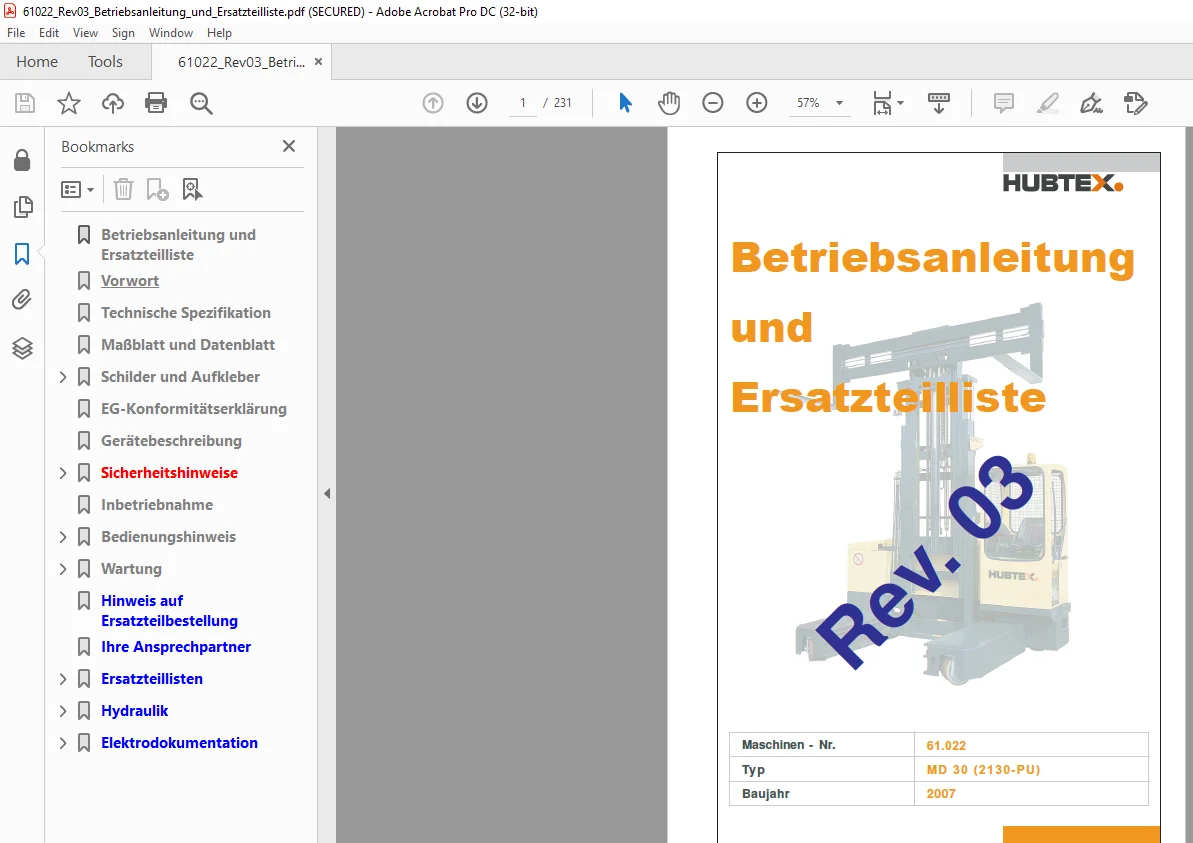
Task: Open Layers panel in sidebar
Action: [x=22, y=348]
